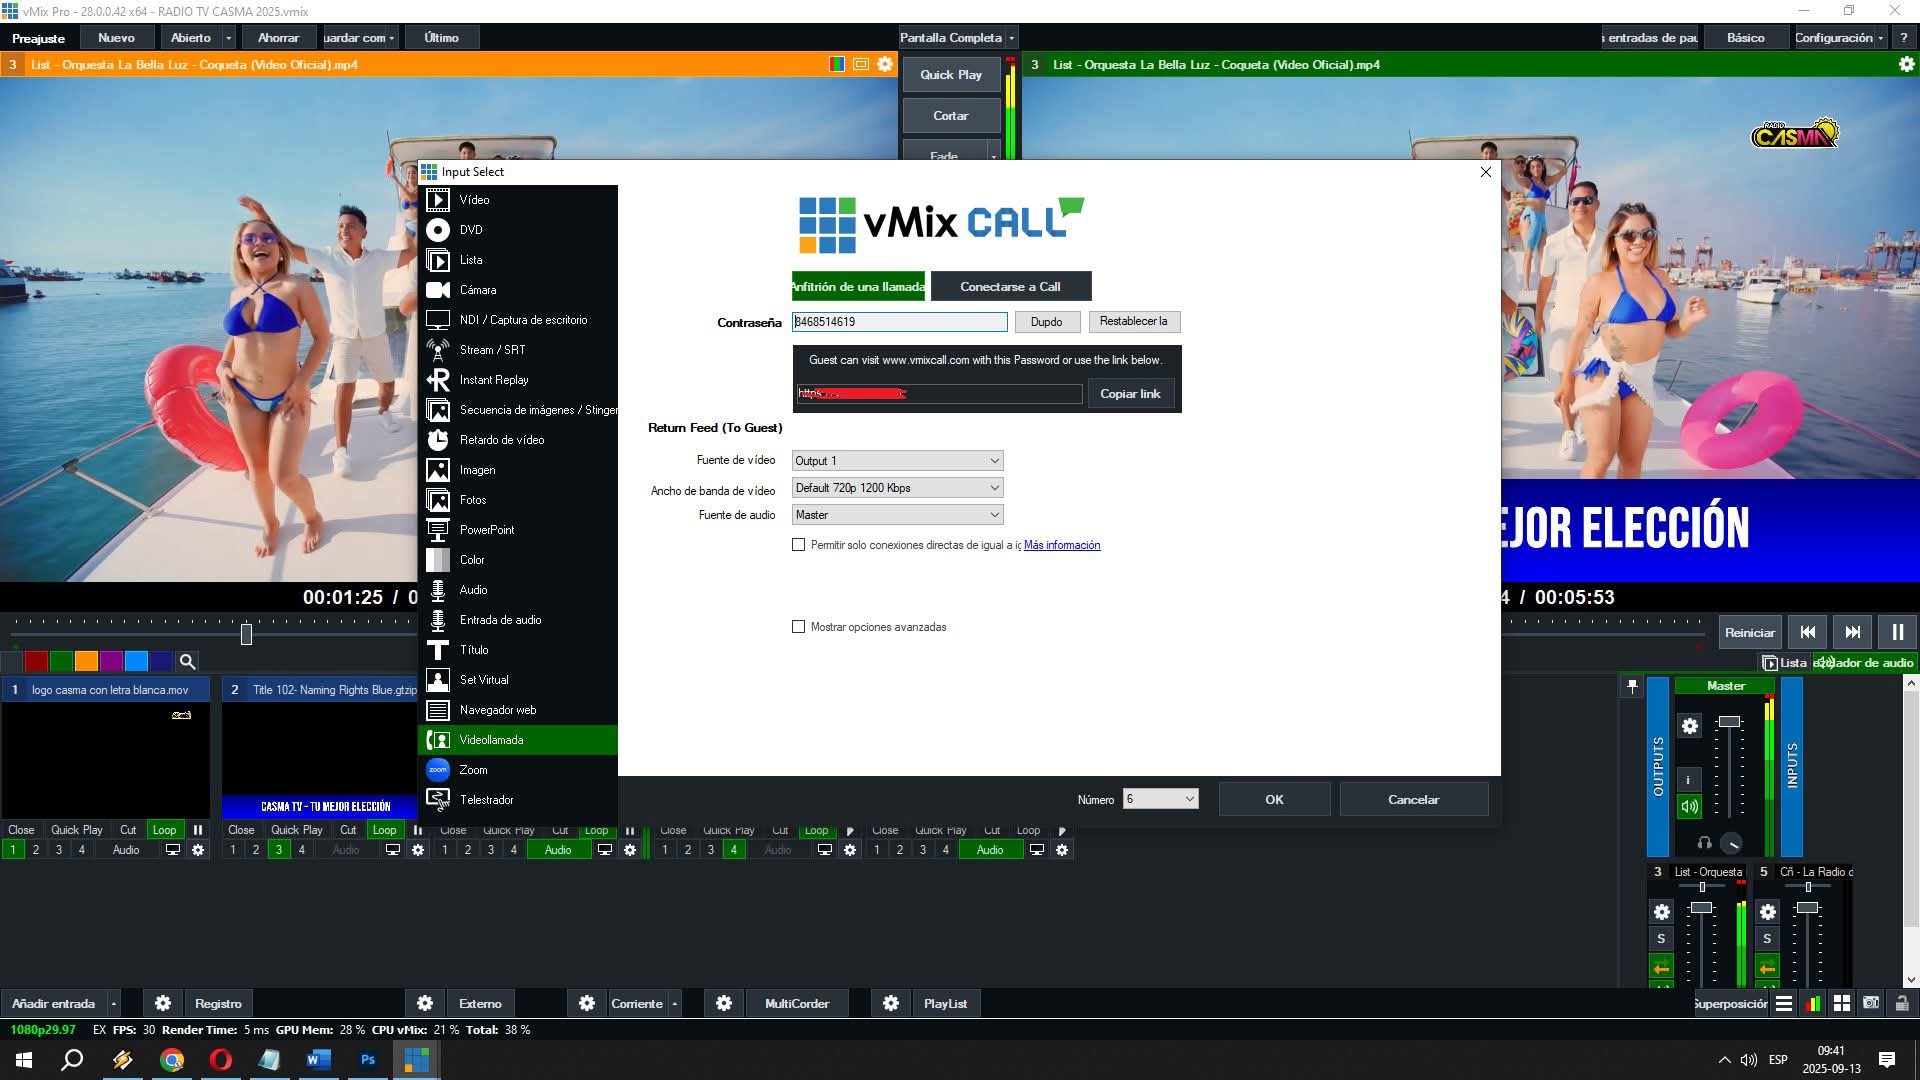Pause the output playback
The image size is (1920, 1080).
(1898, 632)
